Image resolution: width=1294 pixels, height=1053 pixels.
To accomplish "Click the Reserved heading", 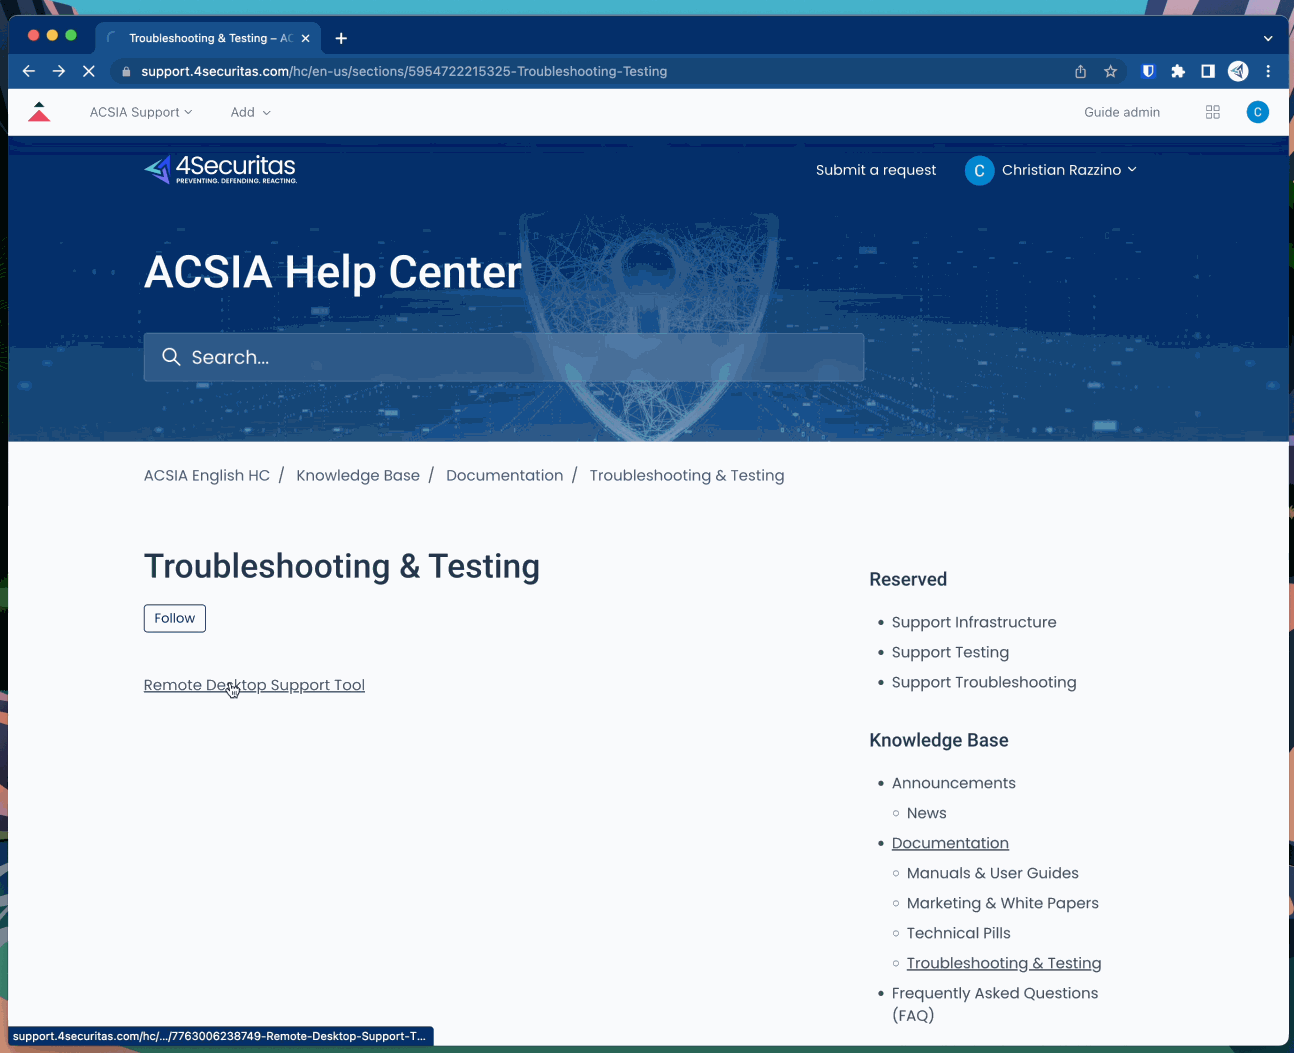I will point(908,579).
